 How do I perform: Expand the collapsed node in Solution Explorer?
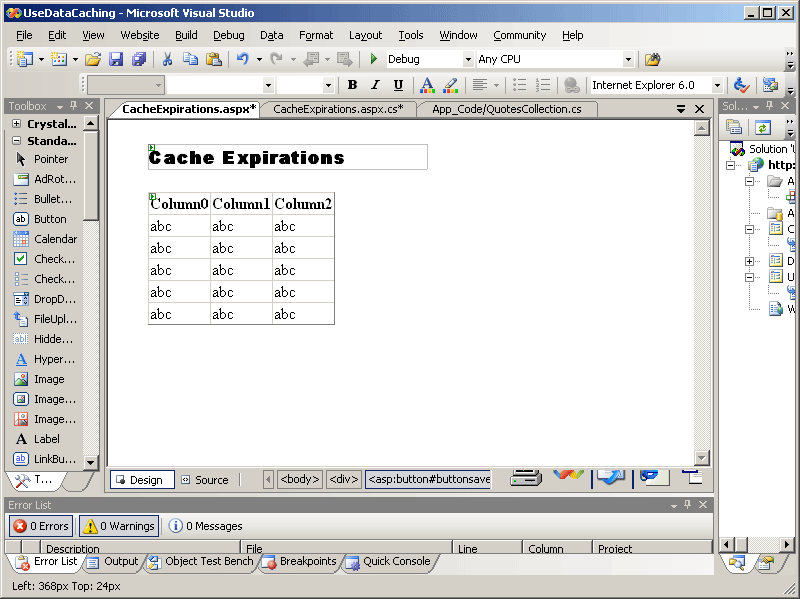(x=750, y=261)
